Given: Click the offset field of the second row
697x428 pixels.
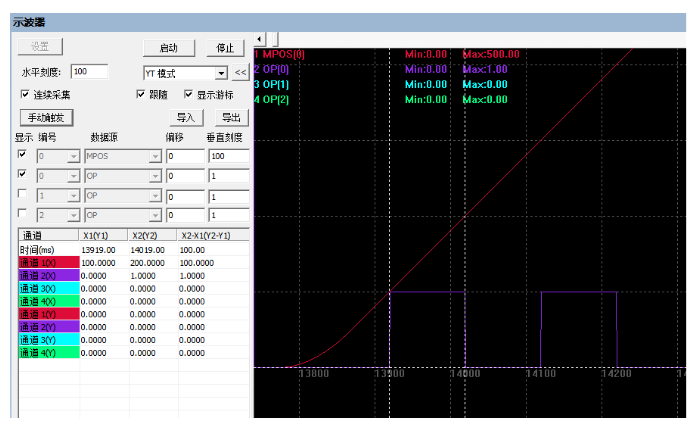Looking at the screenshot, I should [x=185, y=176].
